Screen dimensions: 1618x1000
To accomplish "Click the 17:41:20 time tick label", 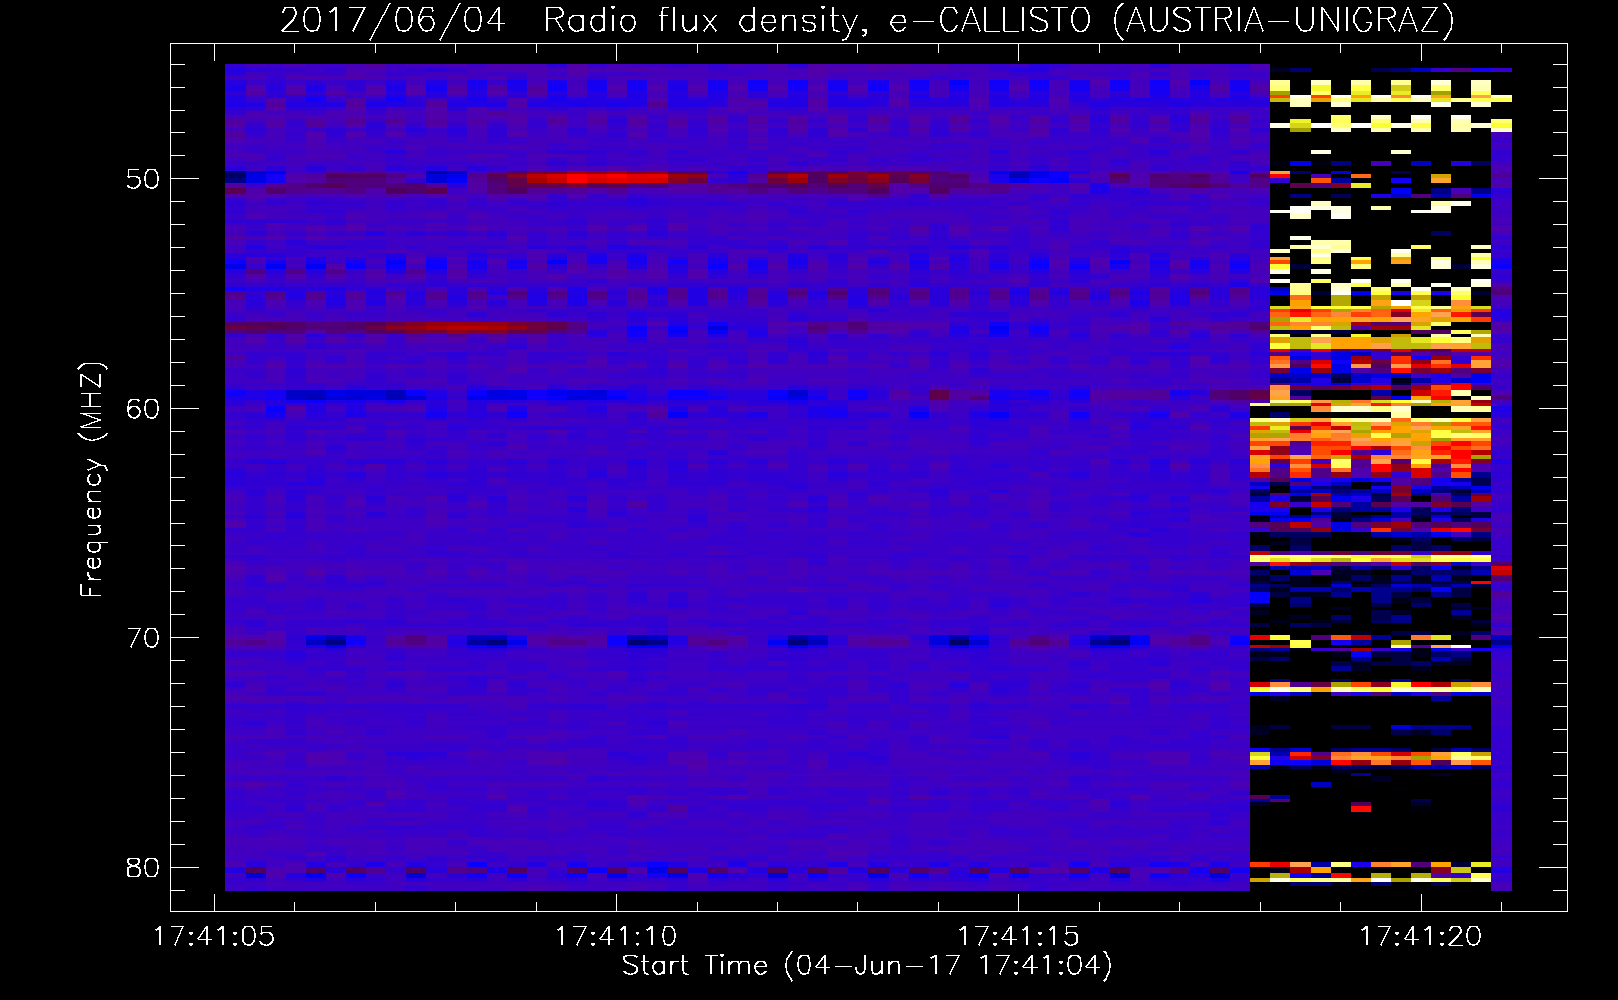I will point(1420,937).
